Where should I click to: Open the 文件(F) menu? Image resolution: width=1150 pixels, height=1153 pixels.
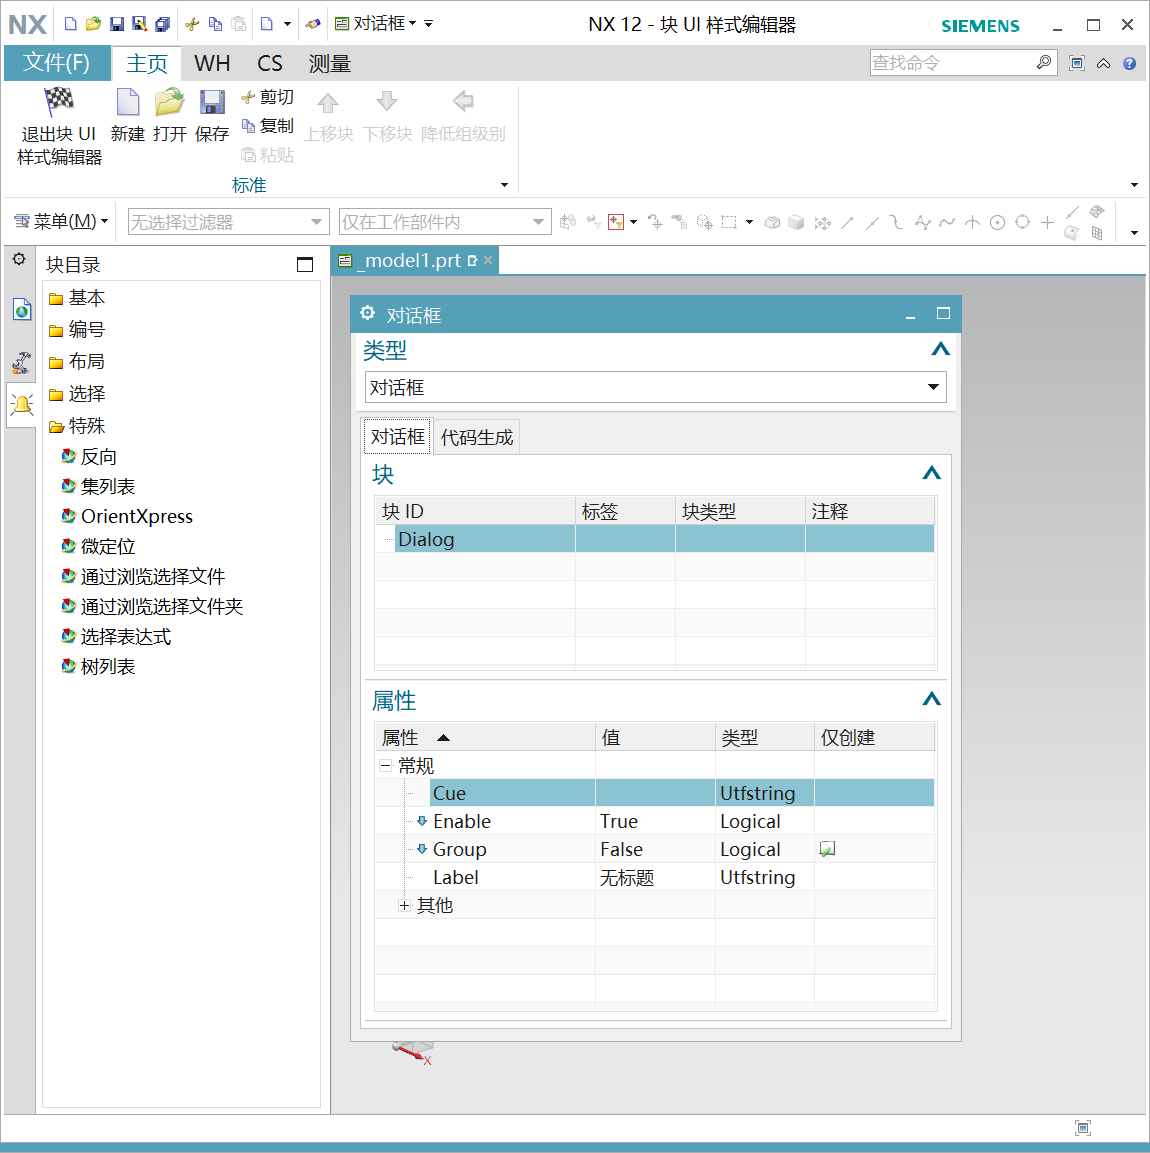point(56,63)
